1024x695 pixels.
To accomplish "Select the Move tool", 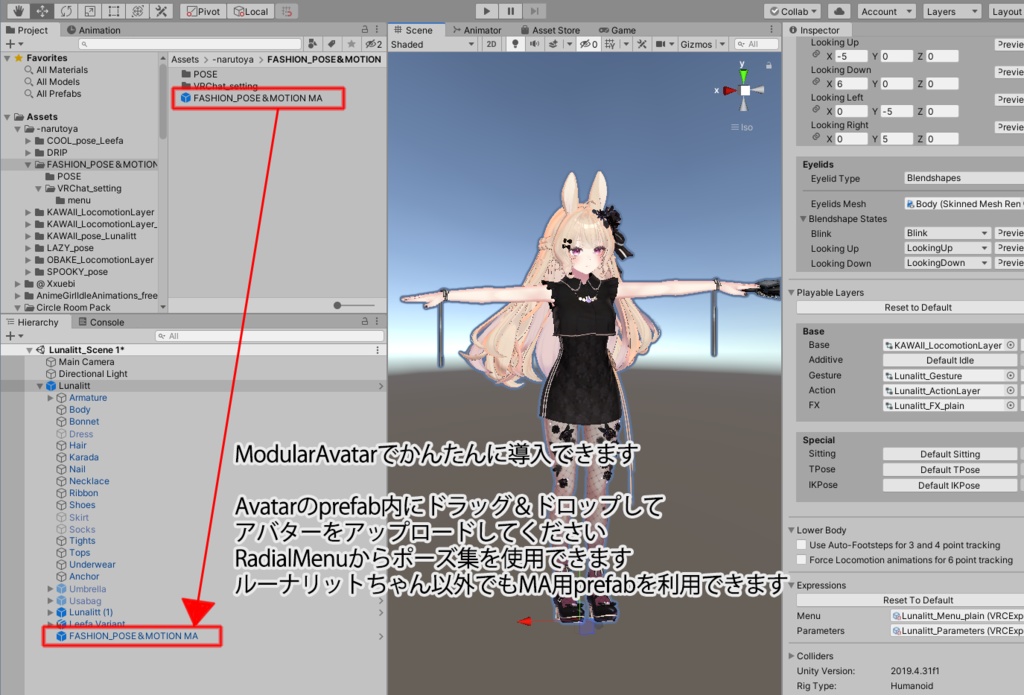I will (42, 11).
